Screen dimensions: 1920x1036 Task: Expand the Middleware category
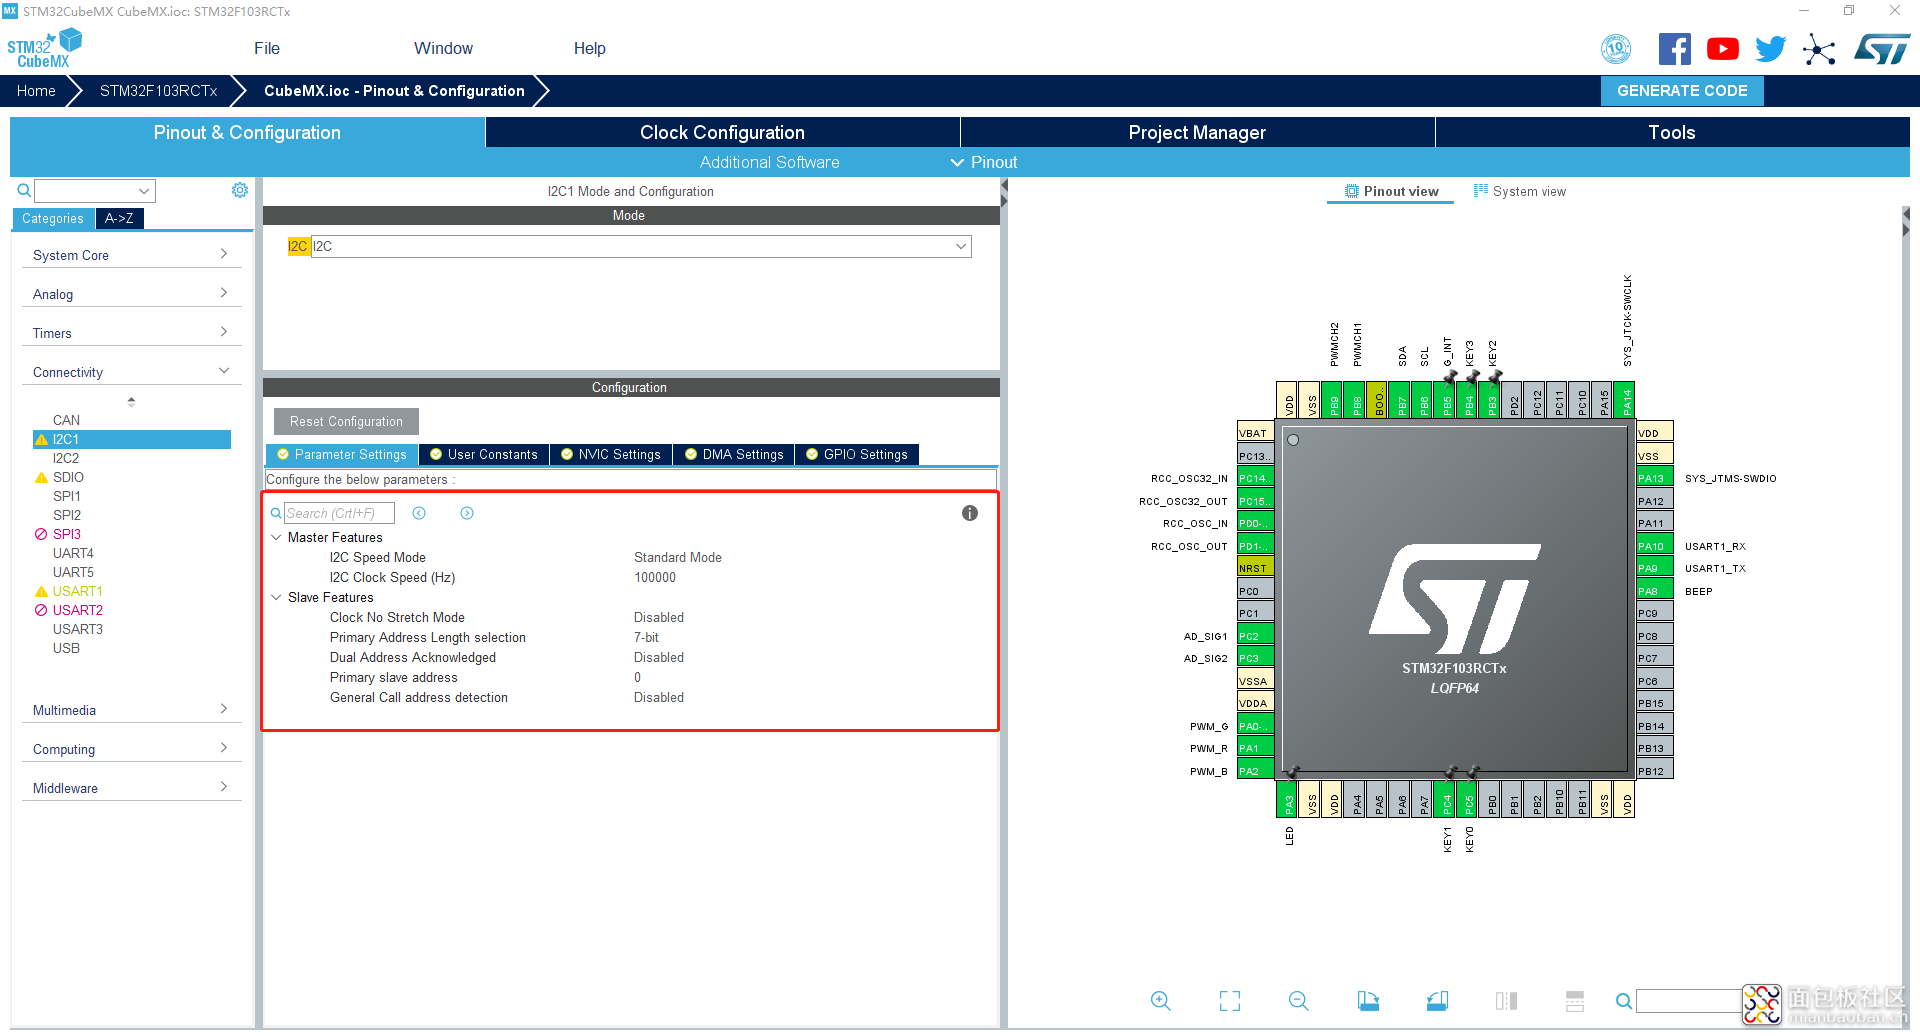131,788
